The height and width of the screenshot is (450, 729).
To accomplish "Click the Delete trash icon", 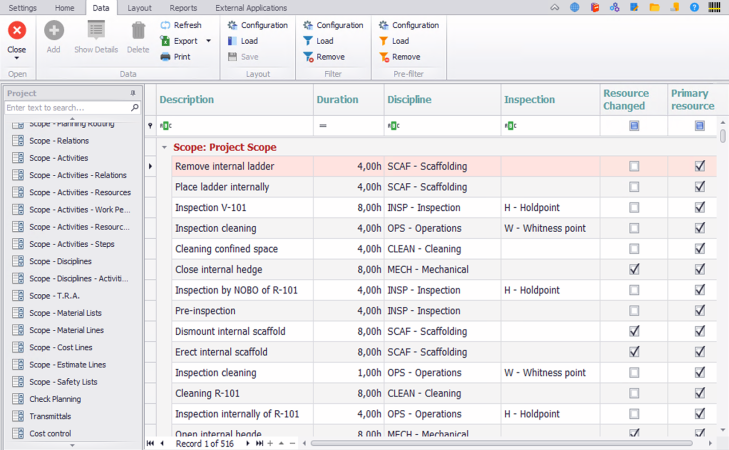I will coord(138,31).
